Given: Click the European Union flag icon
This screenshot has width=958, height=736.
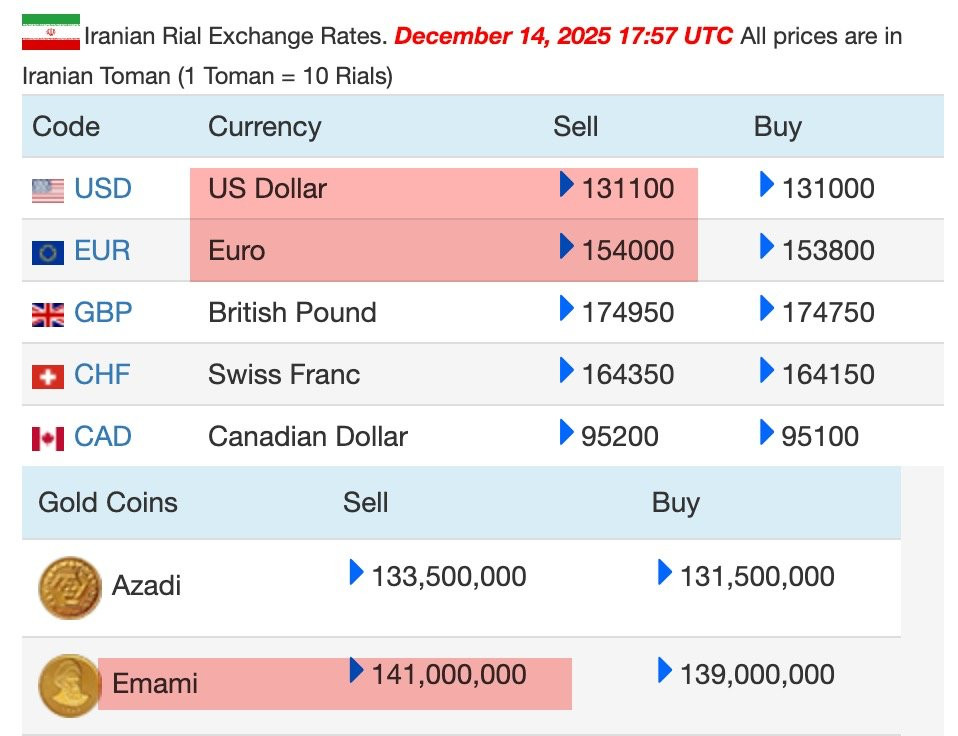Looking at the screenshot, I should click(x=48, y=252).
